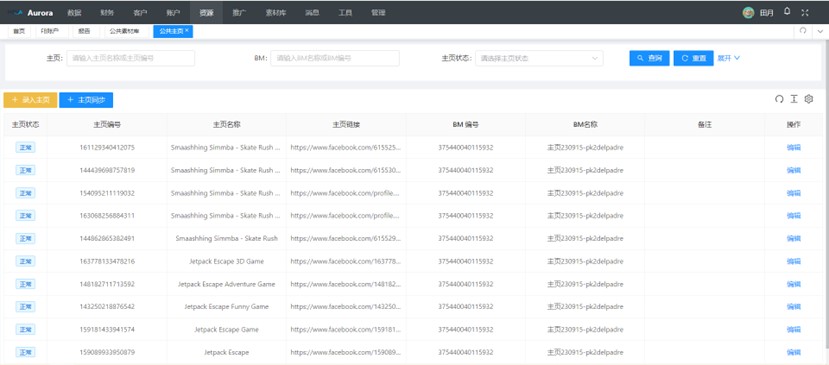Refresh the table data
Image resolution: width=829 pixels, height=365 pixels.
tap(779, 99)
